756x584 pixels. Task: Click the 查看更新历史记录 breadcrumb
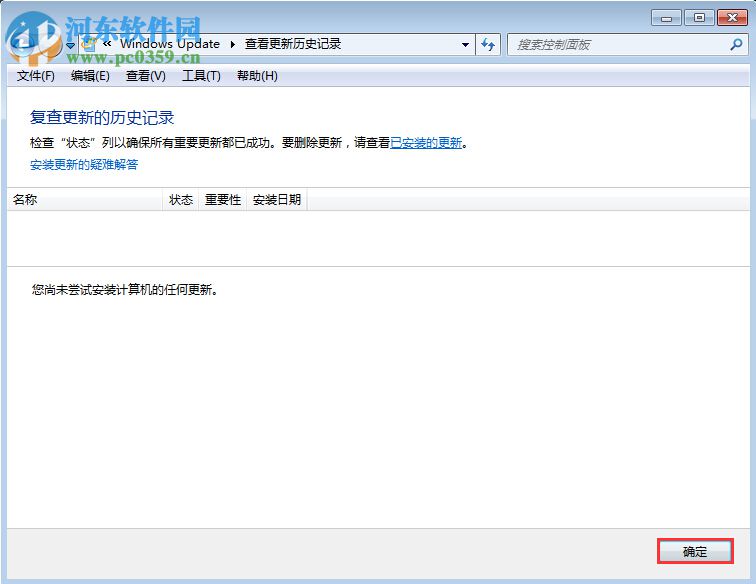click(293, 44)
